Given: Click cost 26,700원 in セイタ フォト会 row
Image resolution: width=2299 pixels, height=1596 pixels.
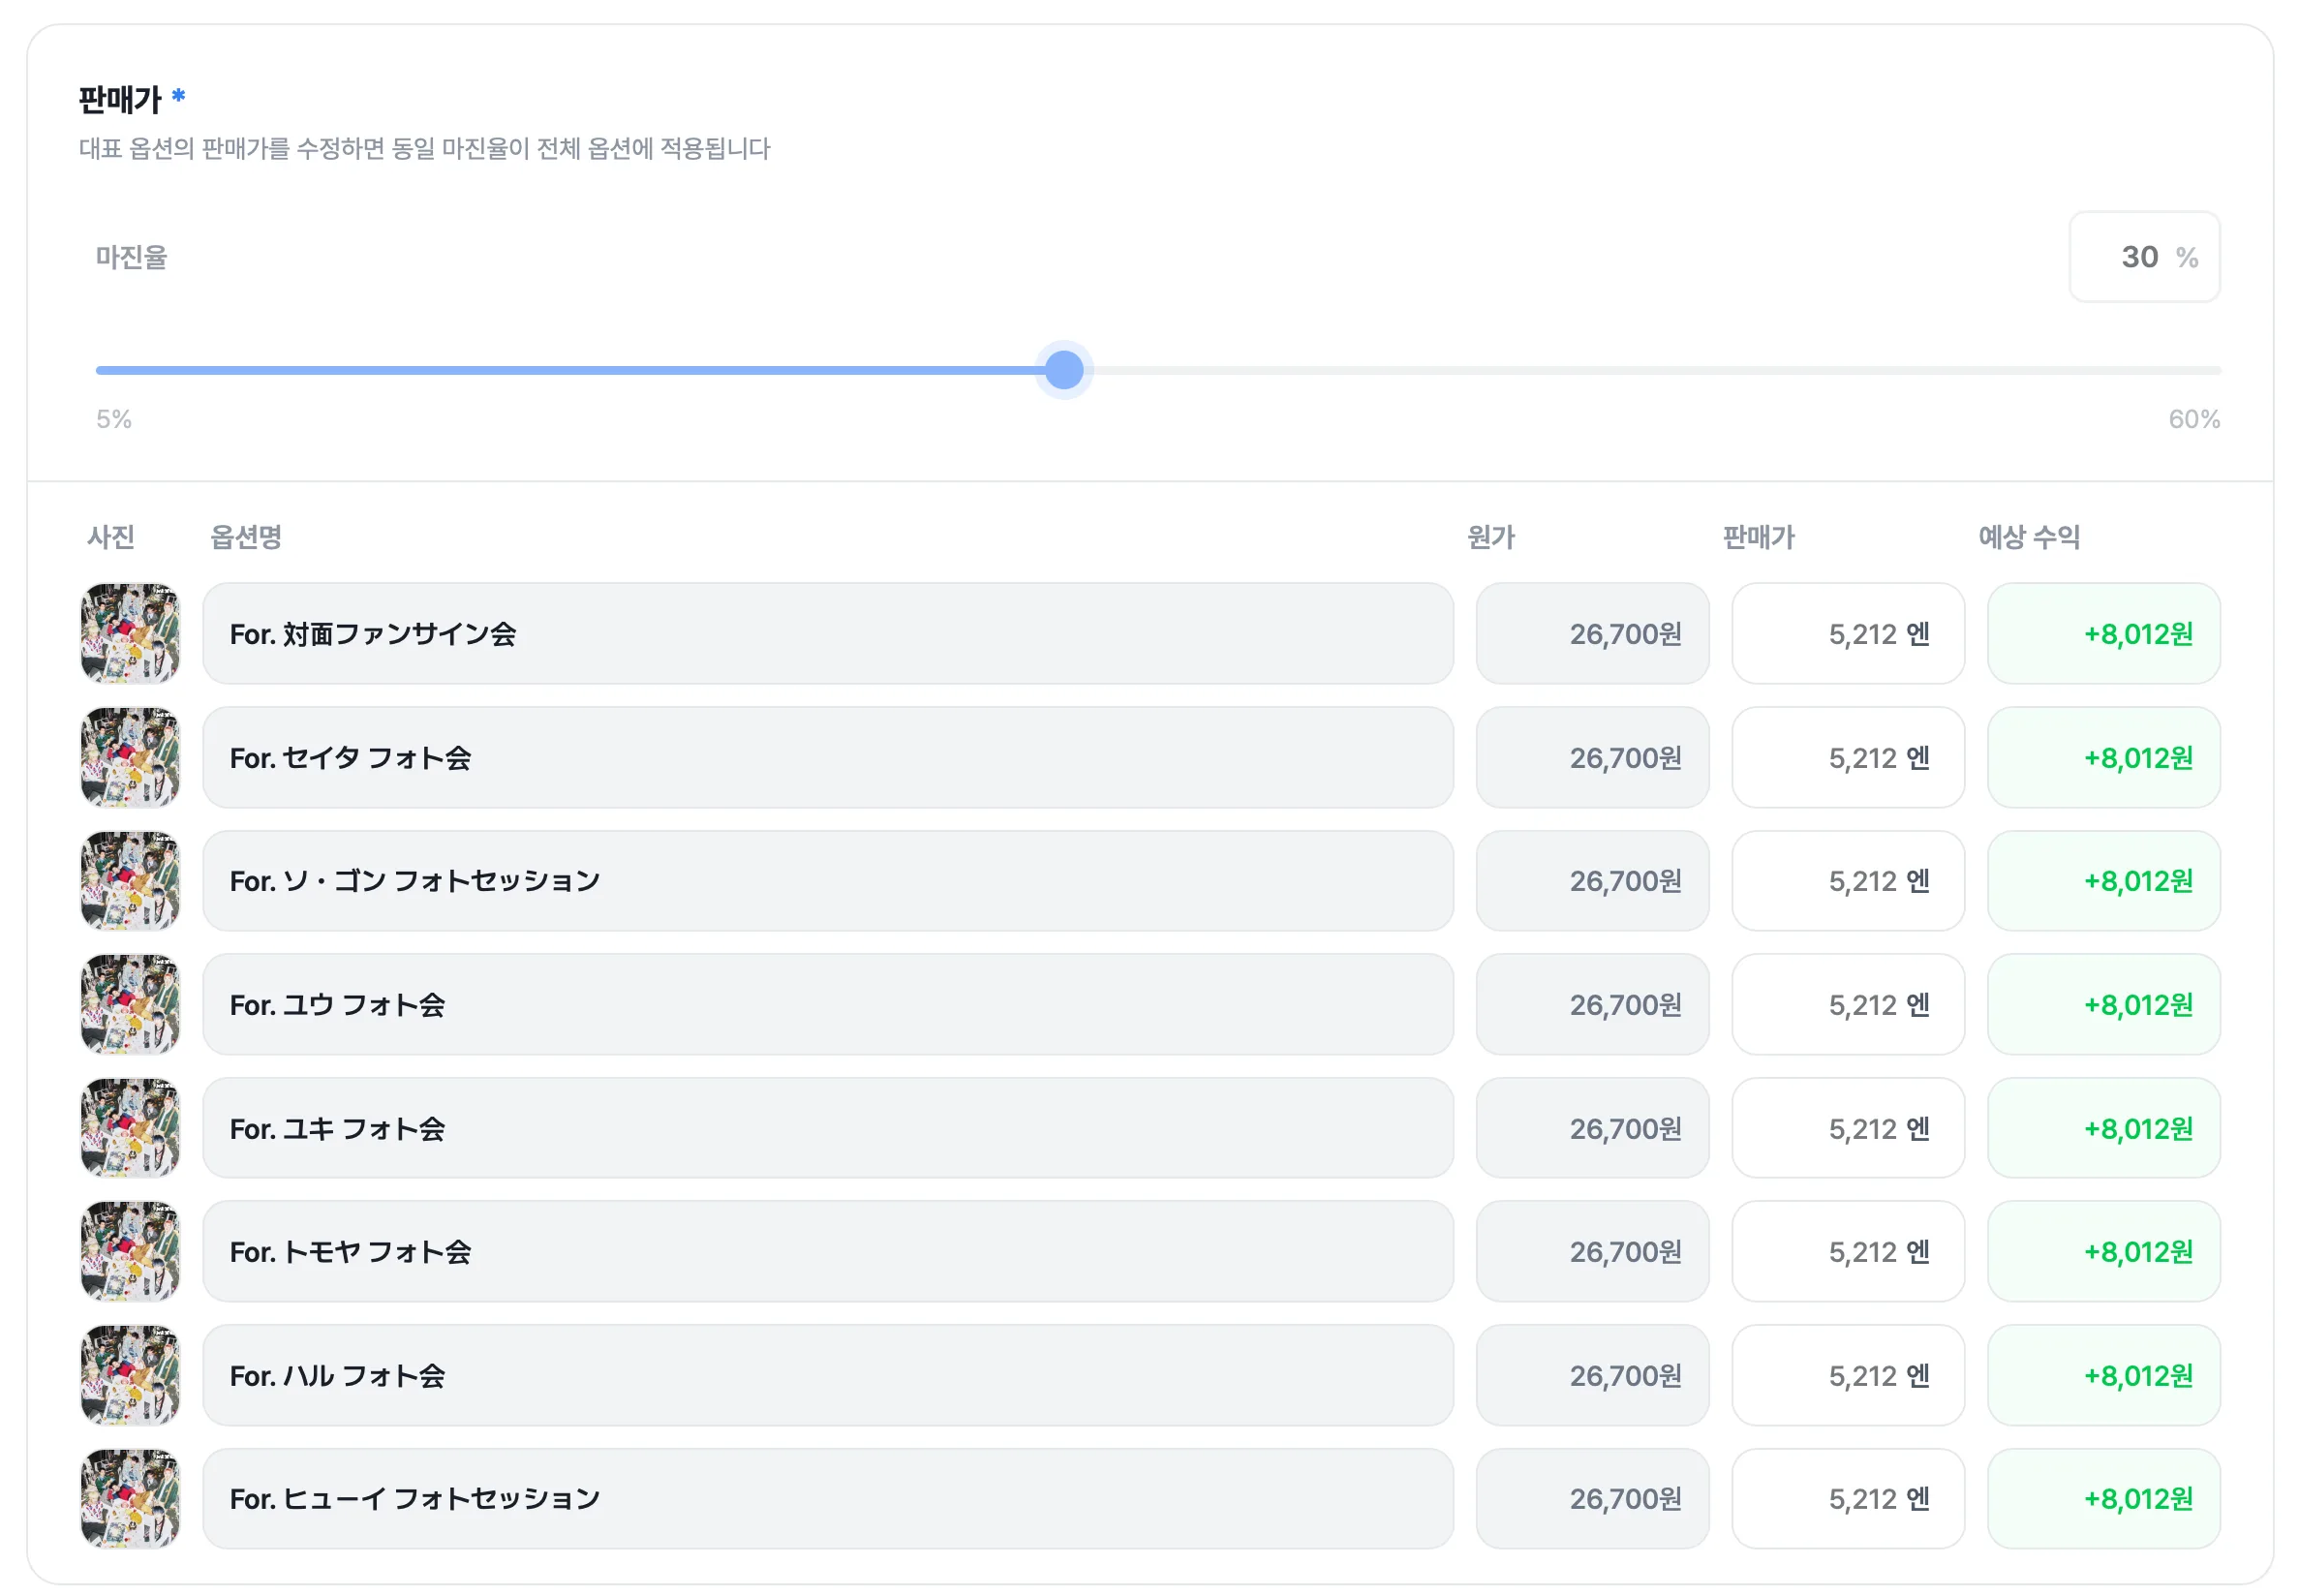Looking at the screenshot, I should point(1592,757).
